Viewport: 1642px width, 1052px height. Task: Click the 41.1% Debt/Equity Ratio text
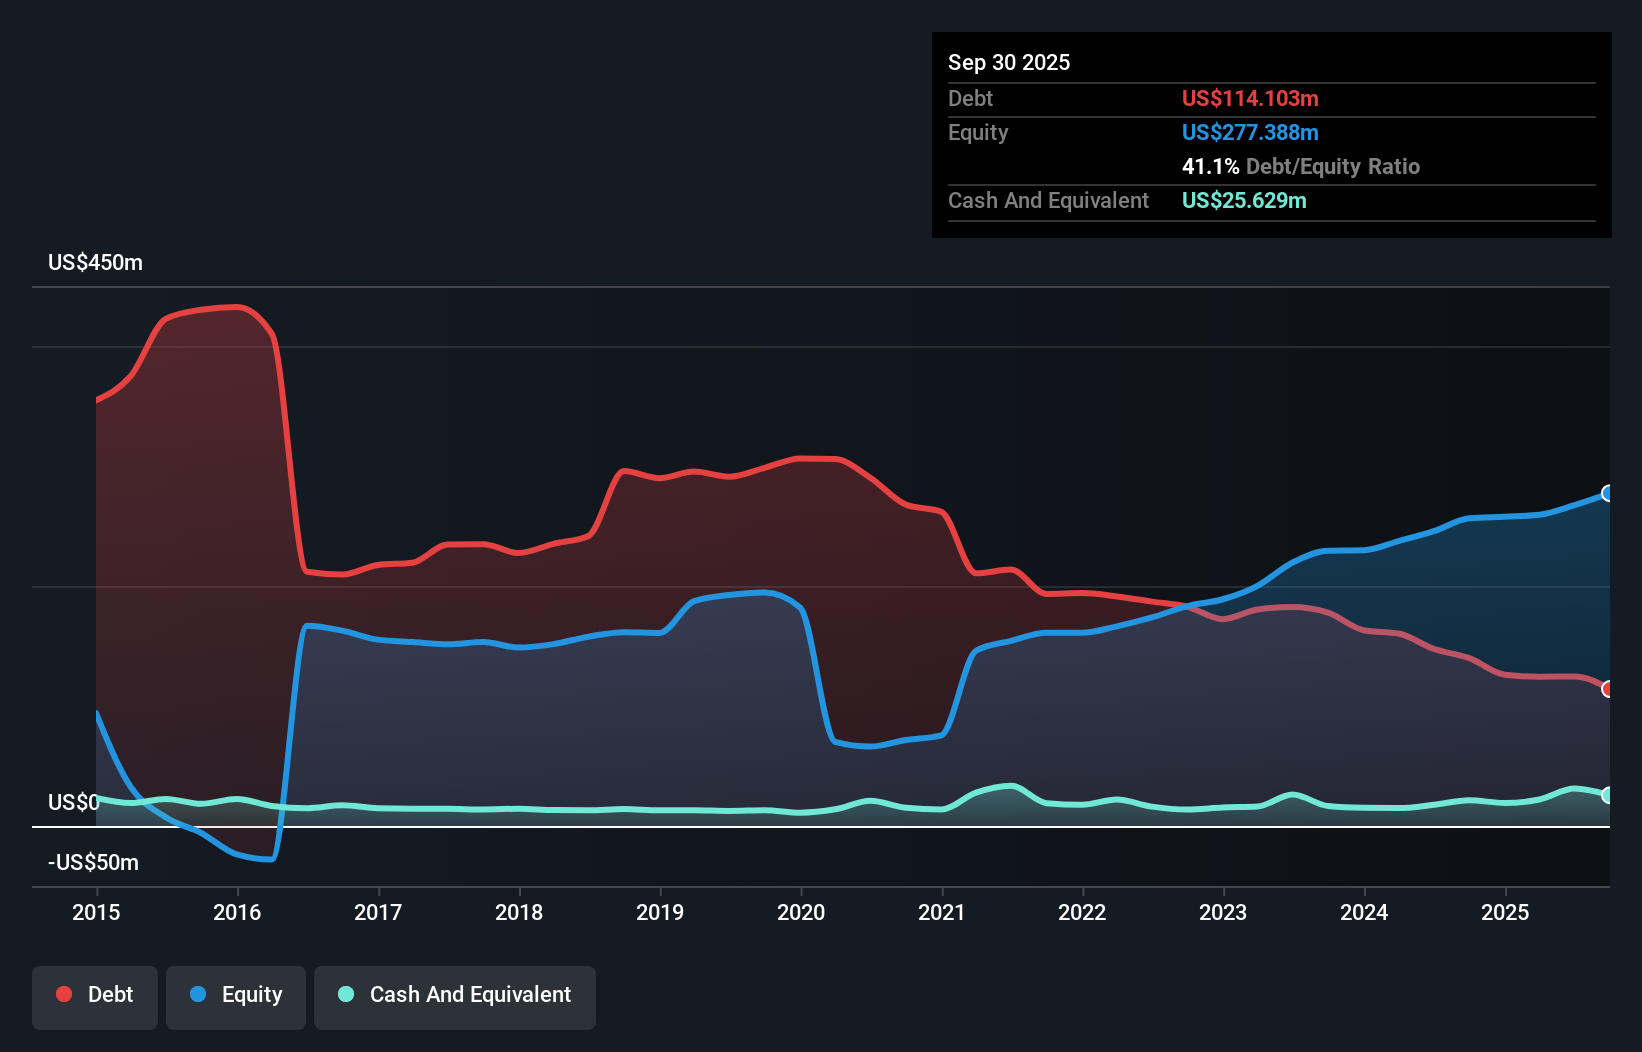1300,166
